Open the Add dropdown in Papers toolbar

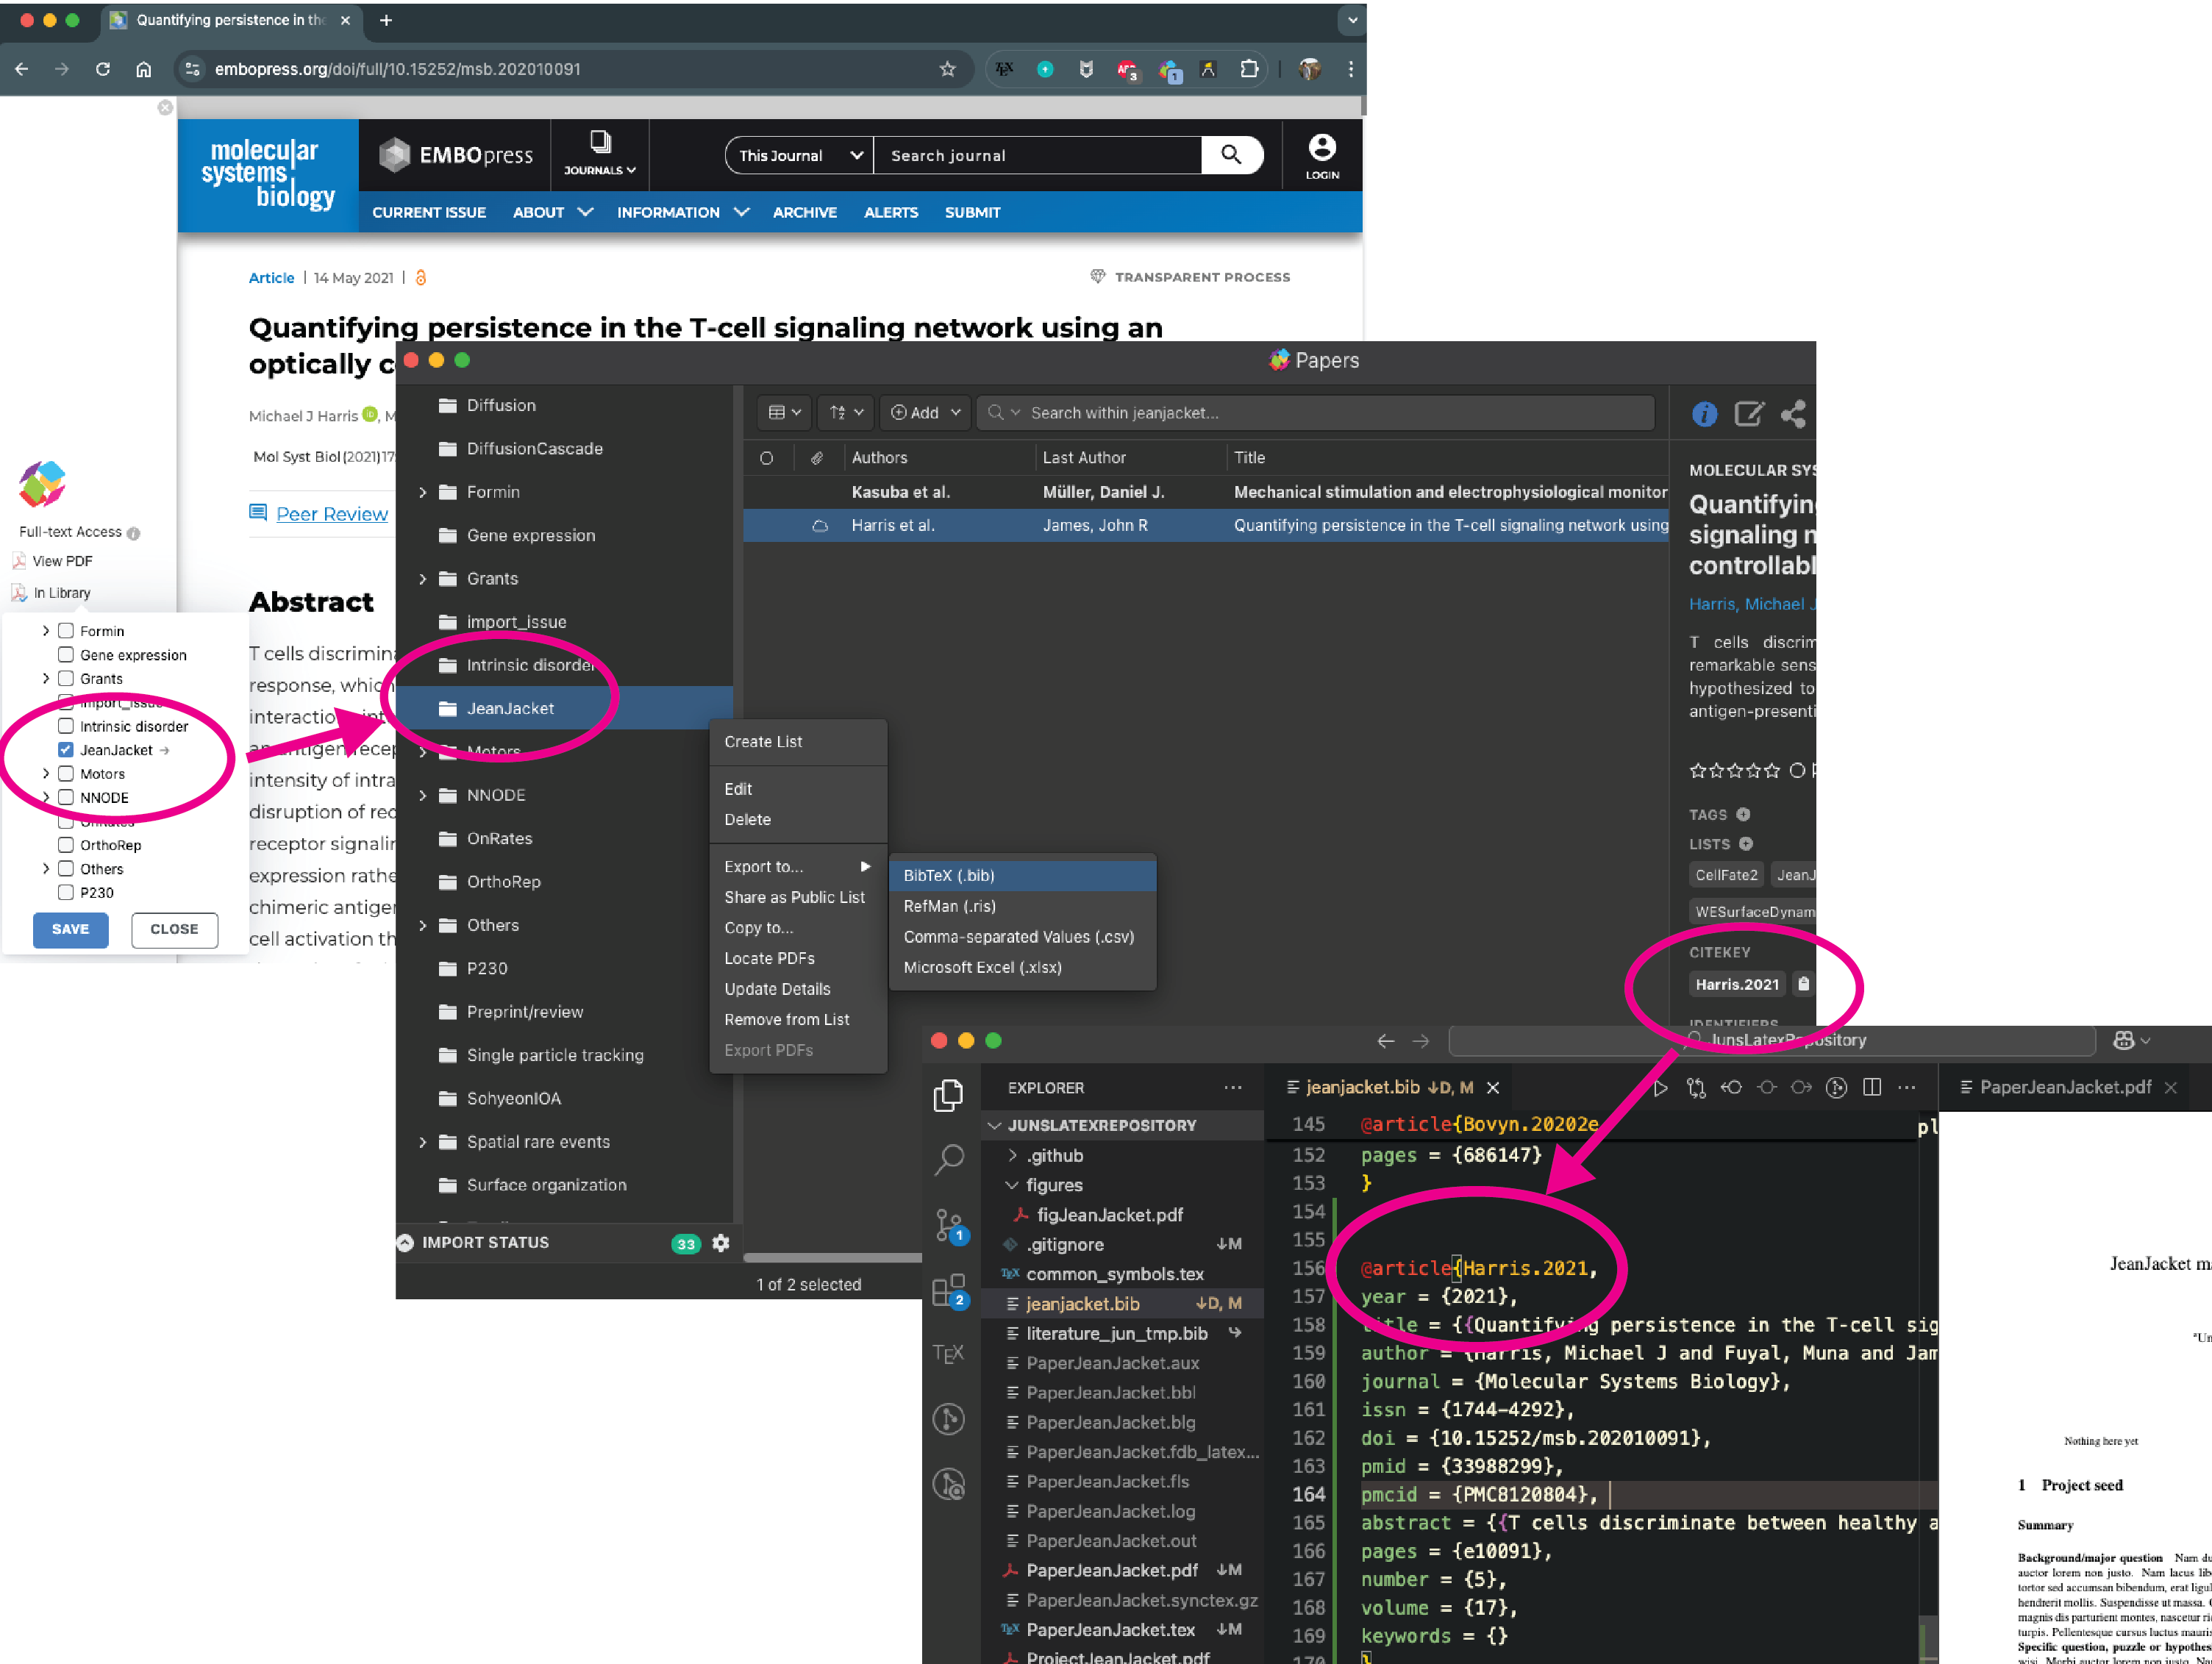[925, 412]
